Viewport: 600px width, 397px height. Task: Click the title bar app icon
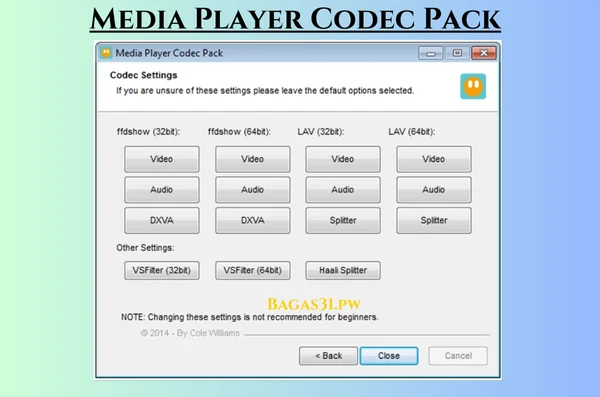tap(106, 52)
